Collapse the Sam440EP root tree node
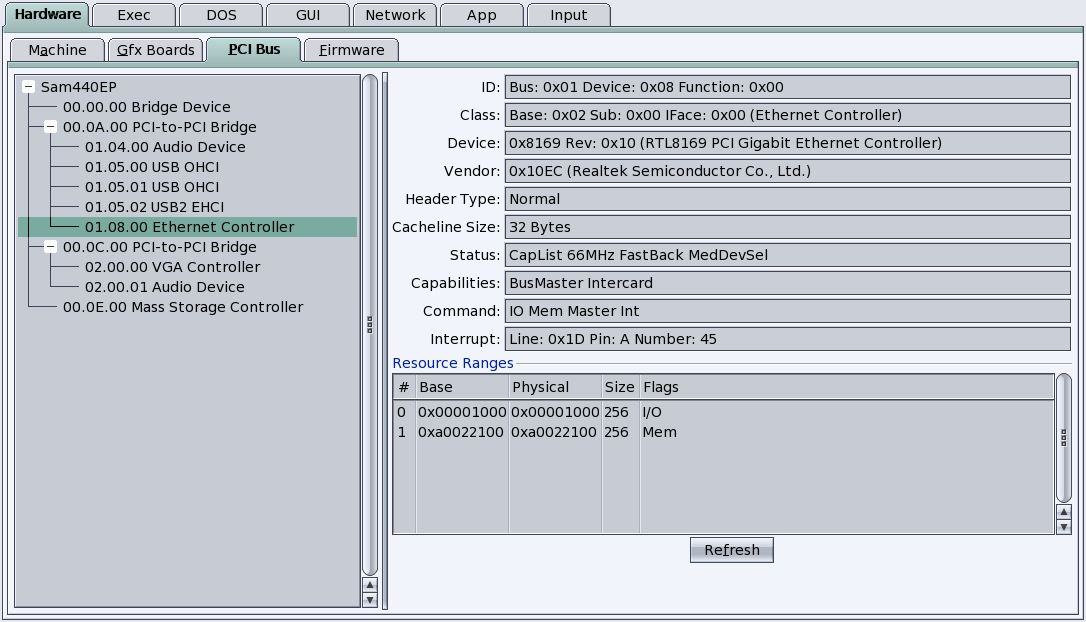 click(x=28, y=87)
